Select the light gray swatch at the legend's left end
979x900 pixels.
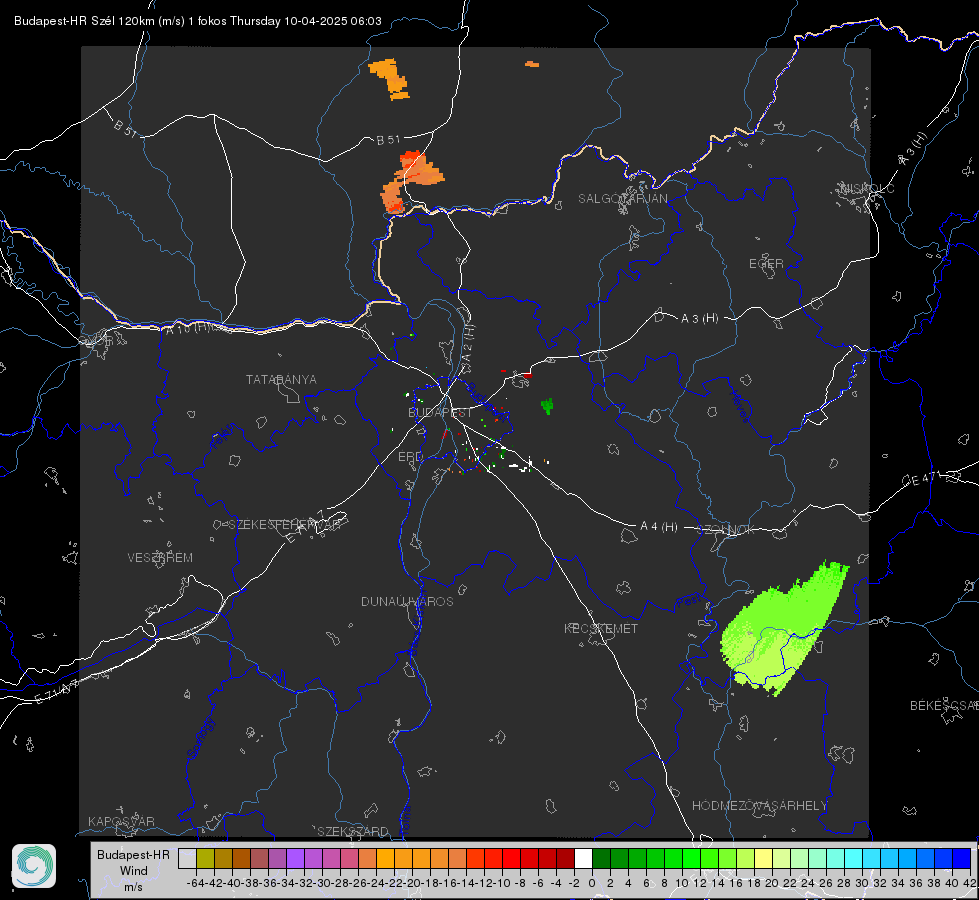187,858
